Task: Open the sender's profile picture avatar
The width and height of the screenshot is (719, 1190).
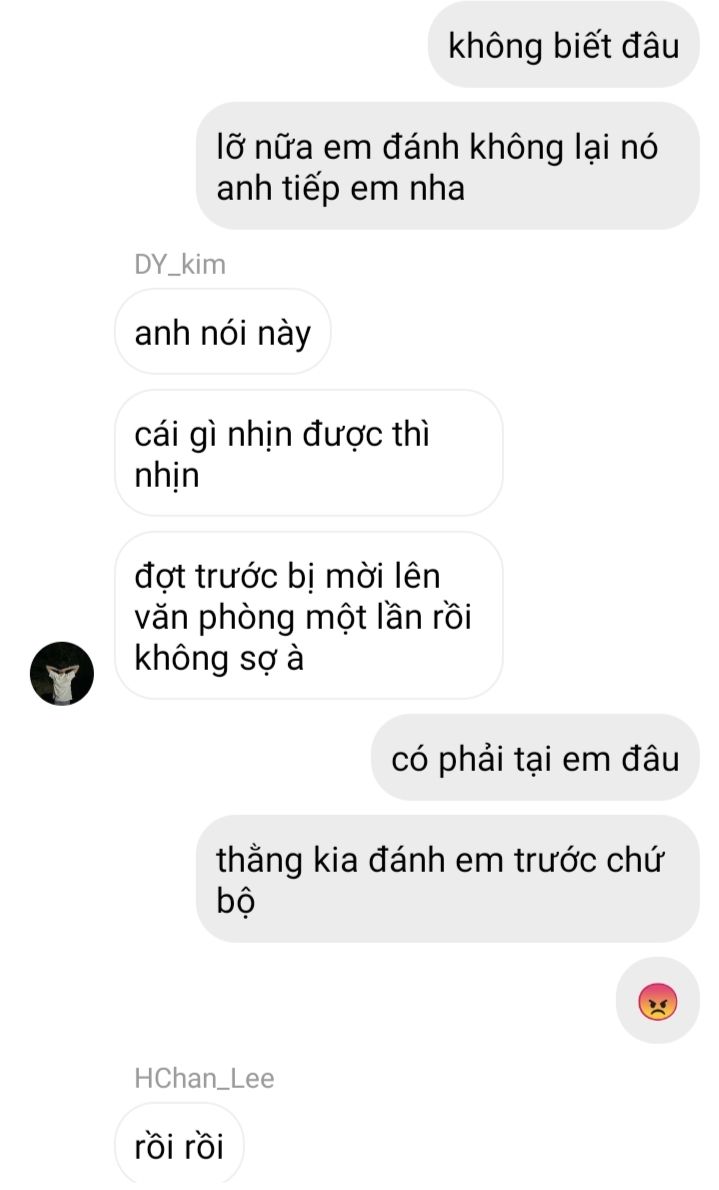Action: [61, 673]
